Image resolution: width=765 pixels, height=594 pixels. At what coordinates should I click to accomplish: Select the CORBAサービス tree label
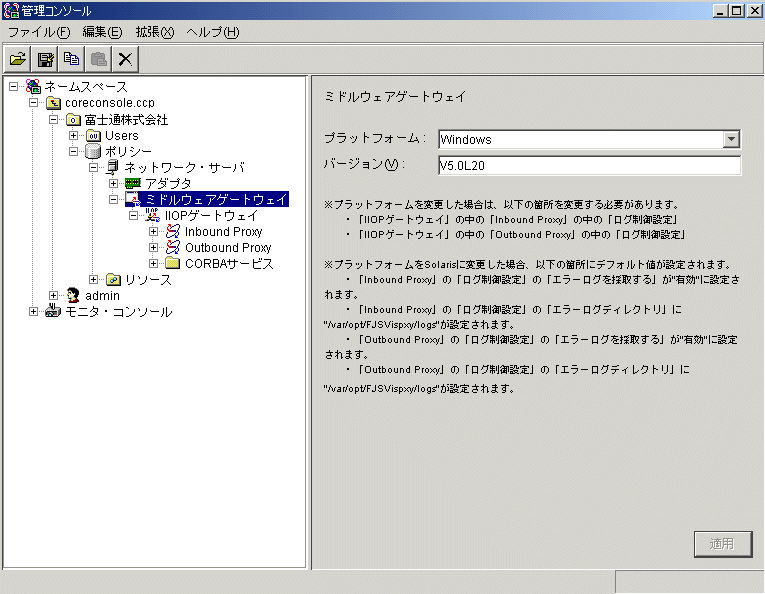coord(229,264)
